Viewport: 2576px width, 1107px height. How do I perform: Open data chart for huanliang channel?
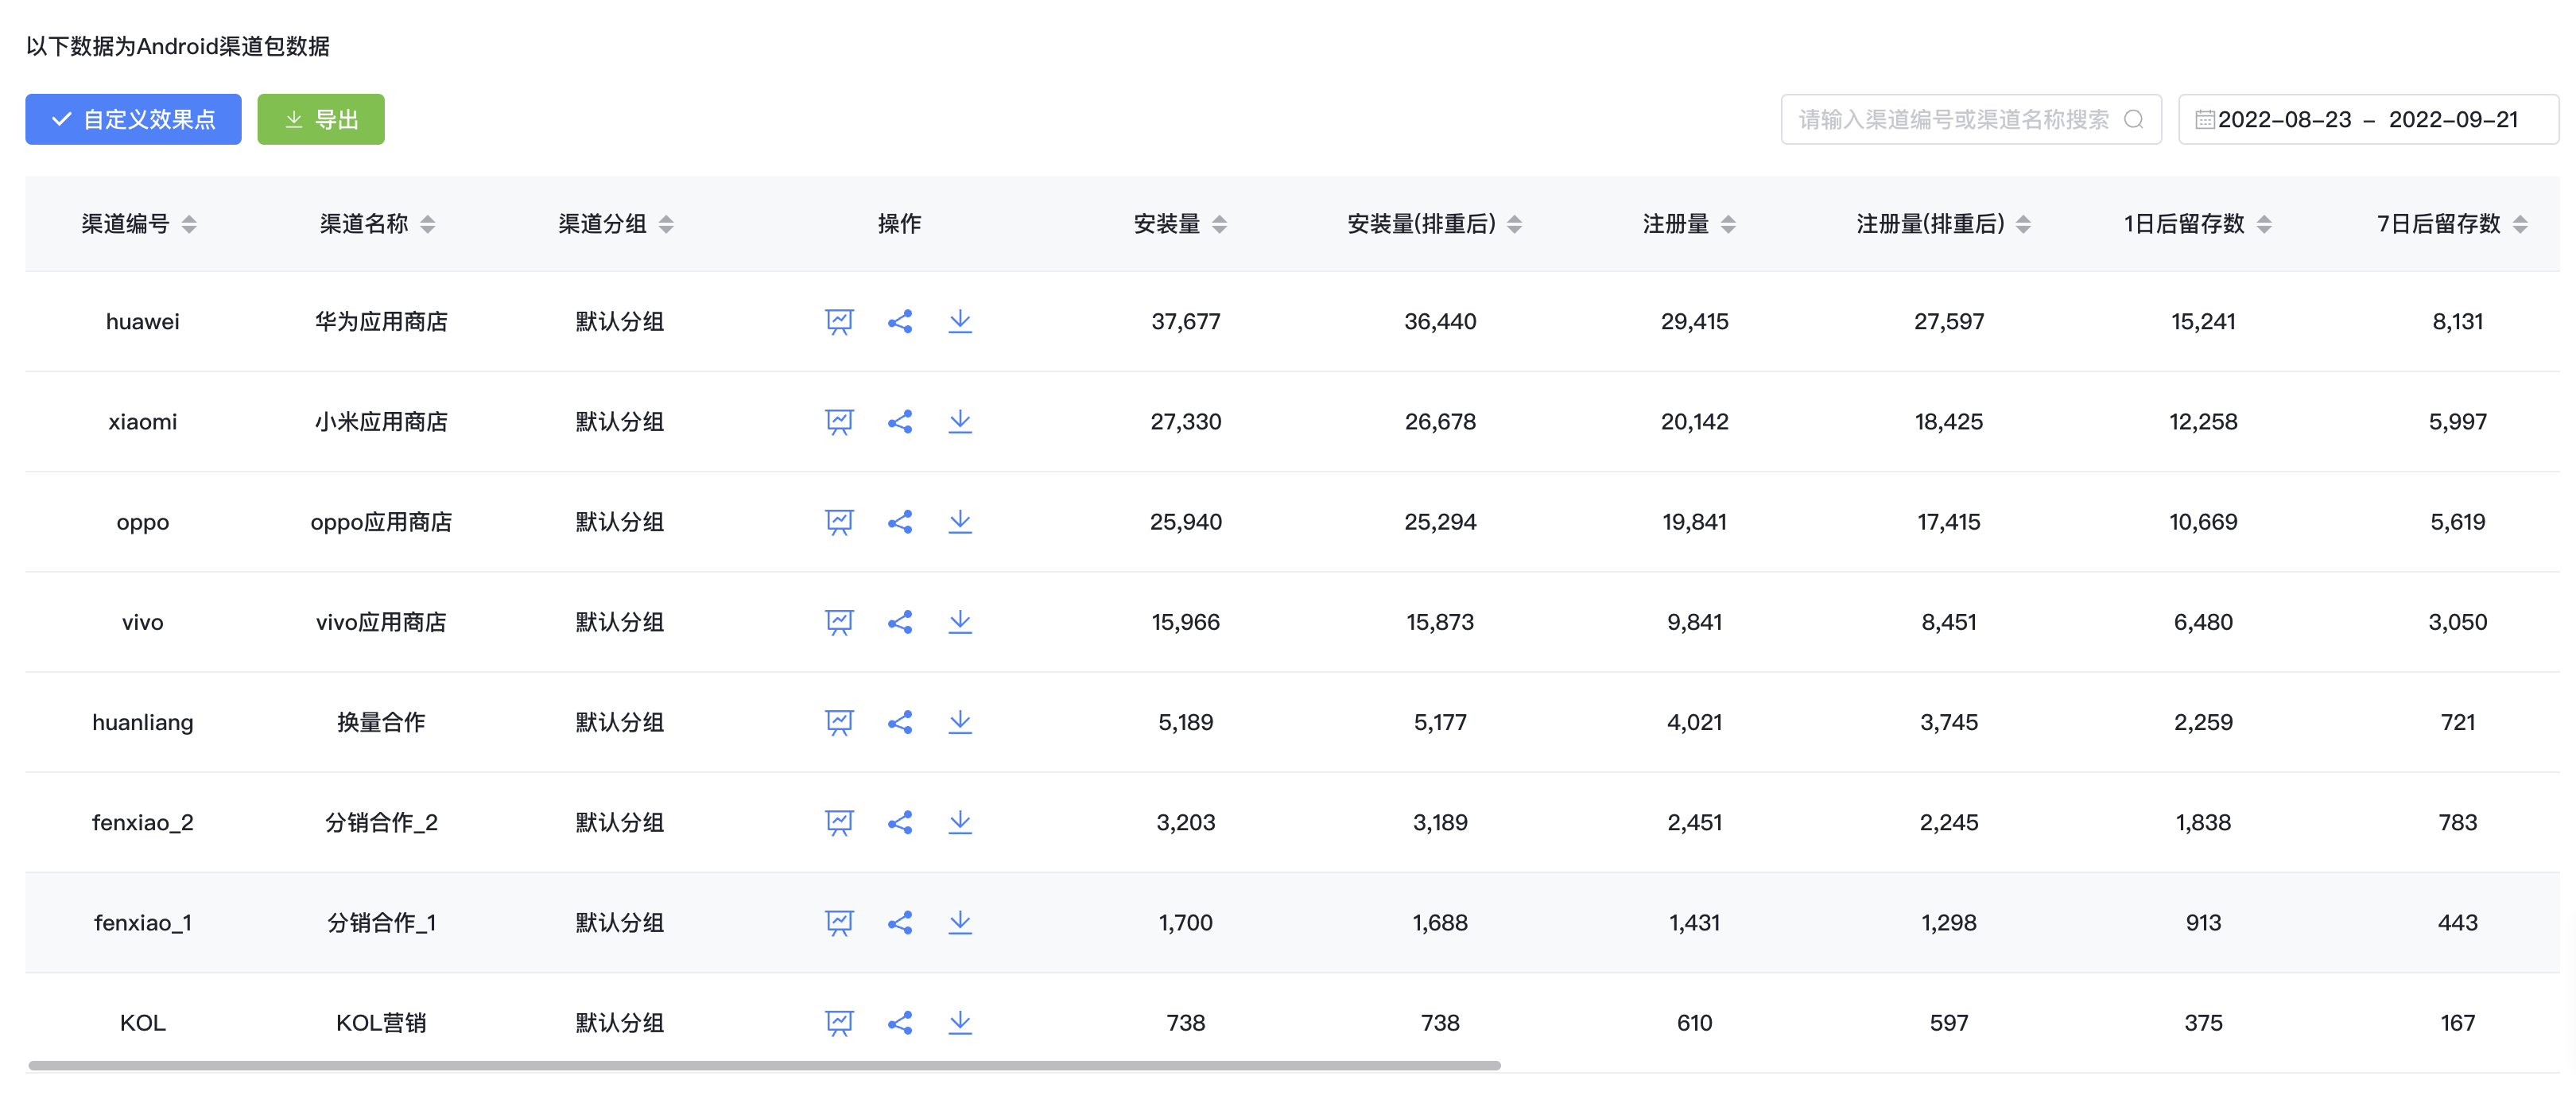click(x=839, y=722)
